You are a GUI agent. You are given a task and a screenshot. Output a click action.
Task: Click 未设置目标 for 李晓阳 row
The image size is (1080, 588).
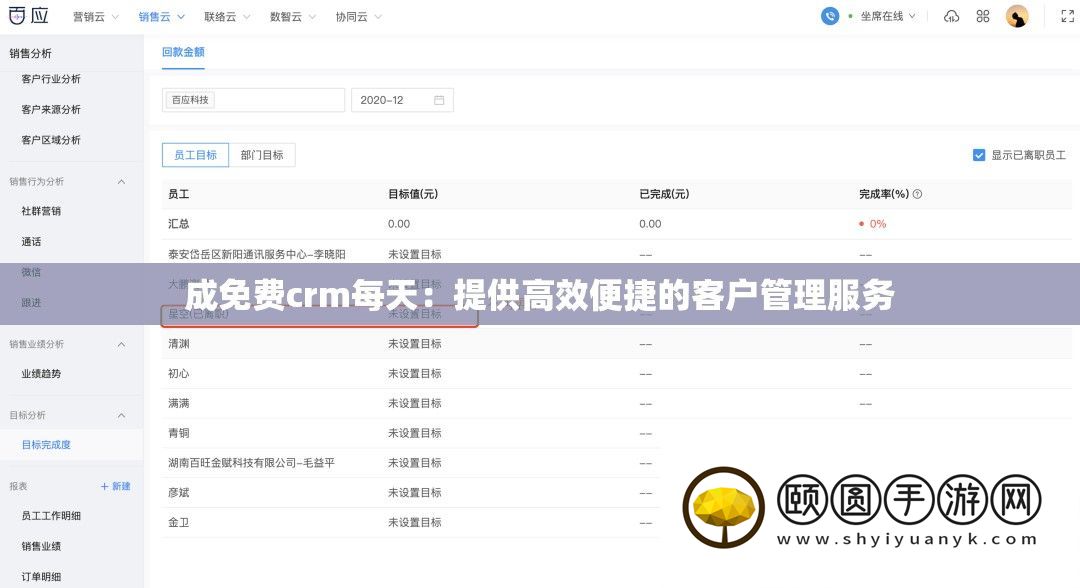[x=415, y=255]
